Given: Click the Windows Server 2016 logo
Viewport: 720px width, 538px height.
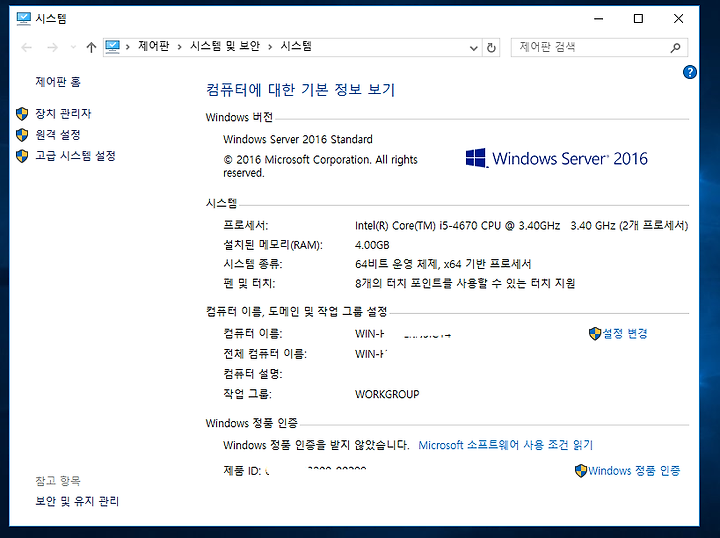Looking at the screenshot, I should (557, 158).
